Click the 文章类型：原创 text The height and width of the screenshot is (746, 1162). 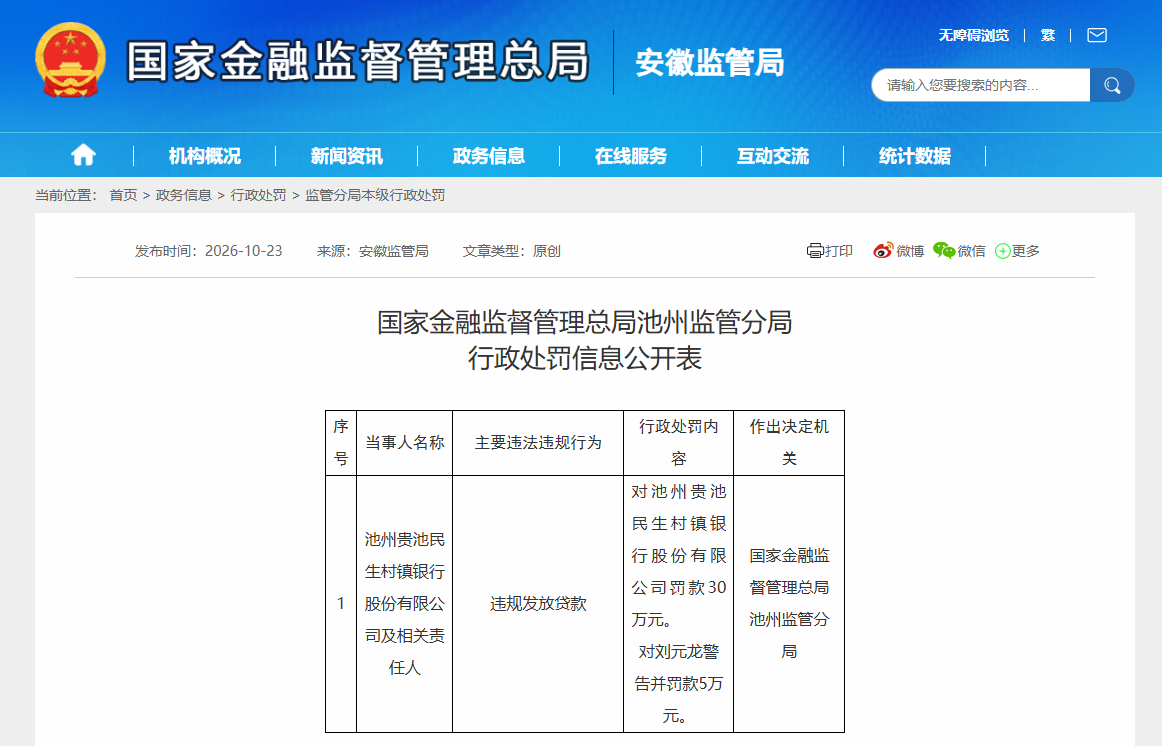point(511,251)
